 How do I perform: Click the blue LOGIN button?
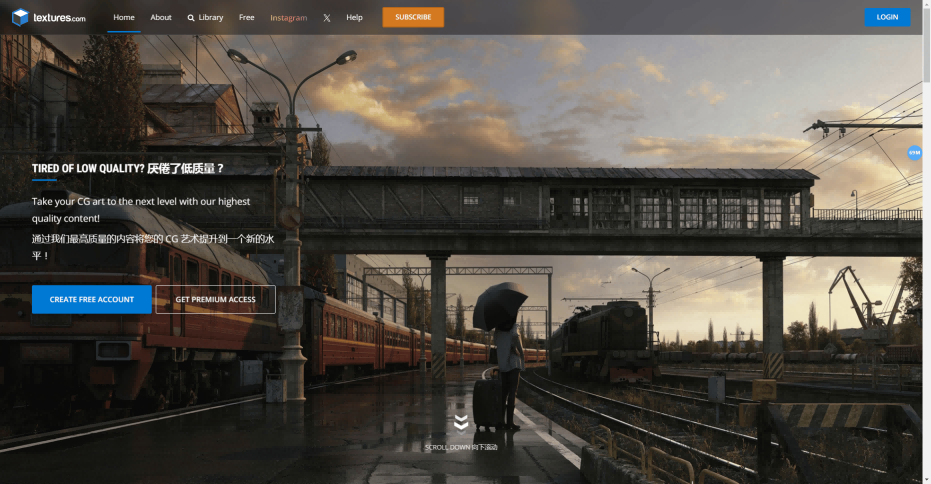pyautogui.click(x=886, y=17)
